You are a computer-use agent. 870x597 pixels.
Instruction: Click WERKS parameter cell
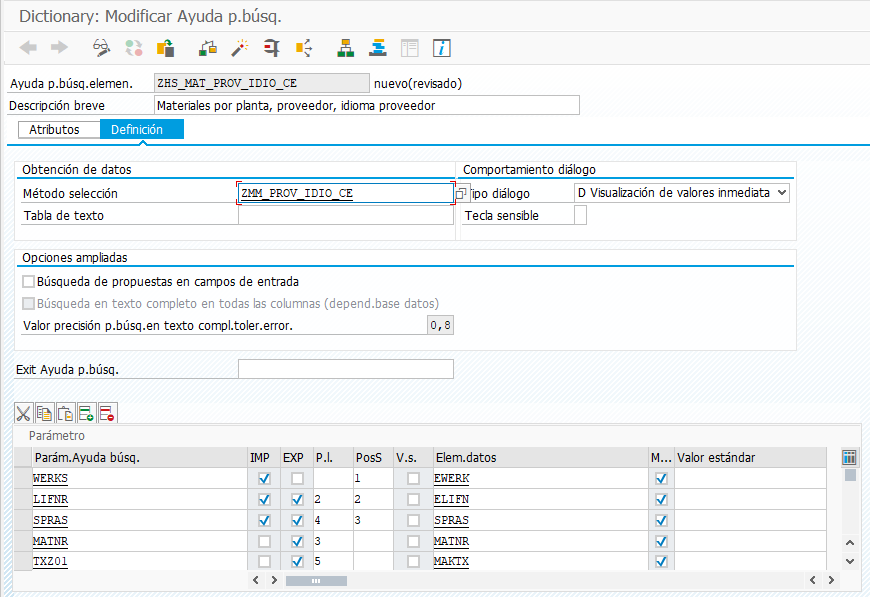pyautogui.click(x=139, y=478)
